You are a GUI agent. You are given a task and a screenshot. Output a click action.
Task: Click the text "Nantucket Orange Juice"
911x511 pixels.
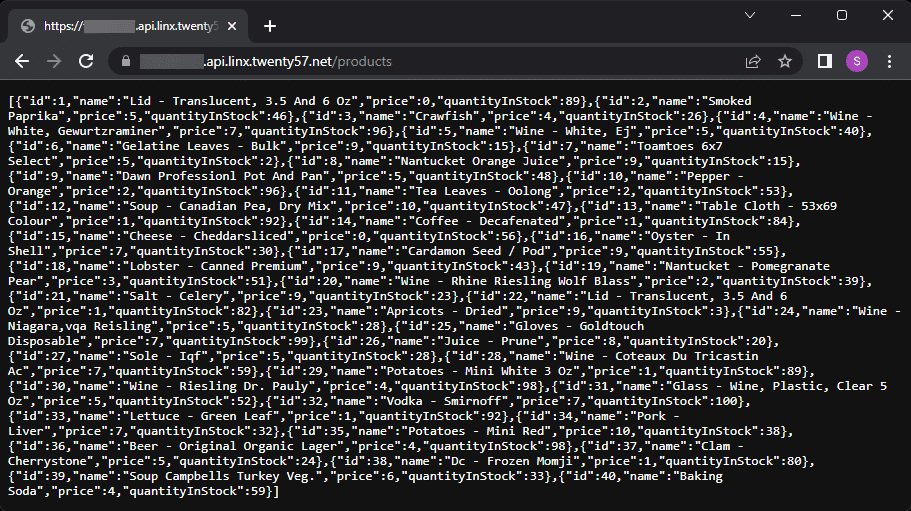[479, 161]
